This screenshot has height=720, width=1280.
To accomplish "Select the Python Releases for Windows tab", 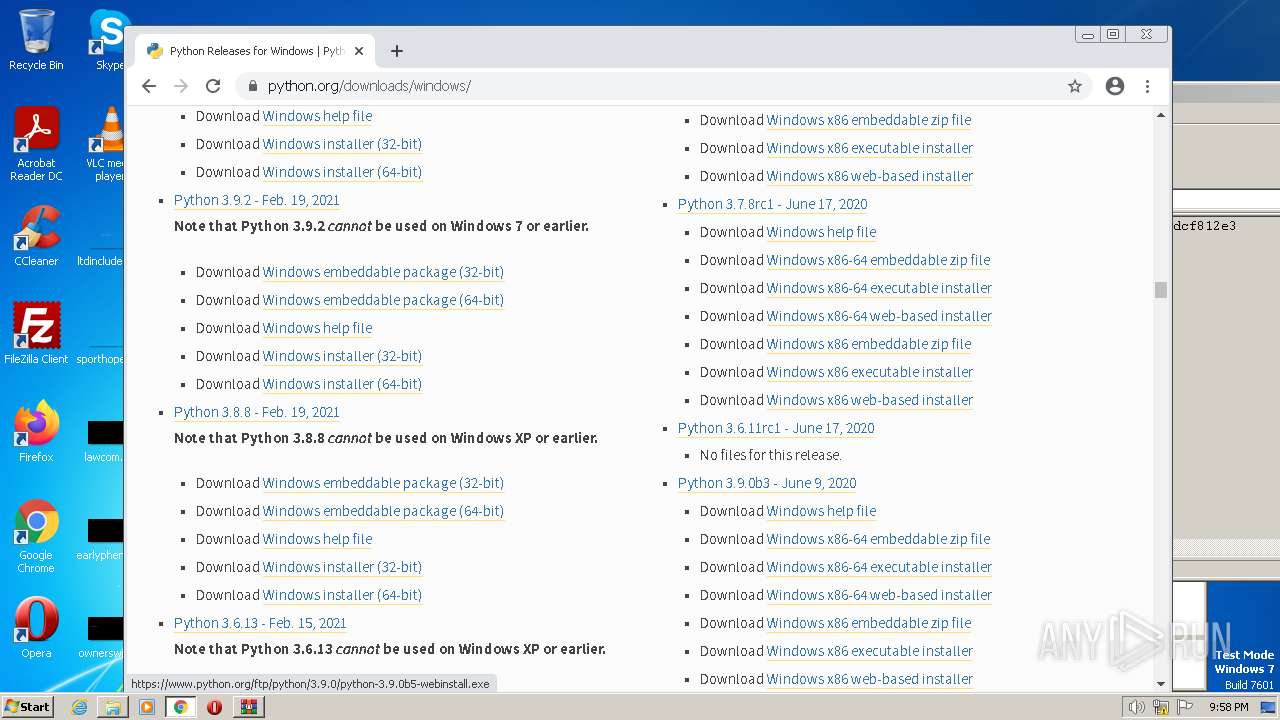I will (255, 51).
